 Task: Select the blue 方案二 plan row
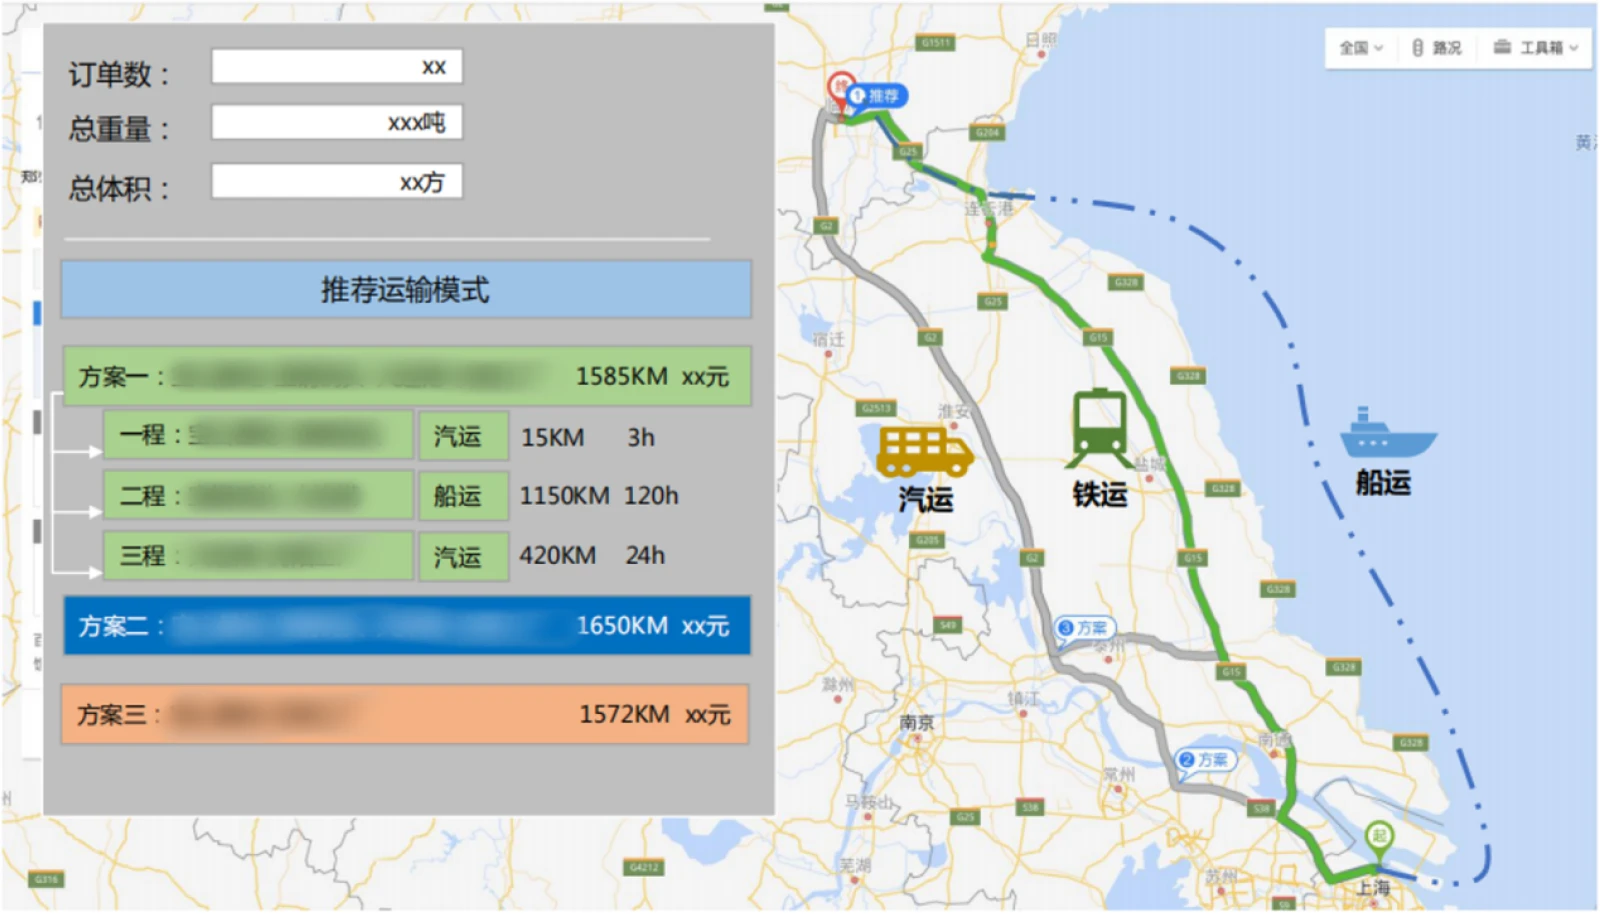(x=407, y=626)
